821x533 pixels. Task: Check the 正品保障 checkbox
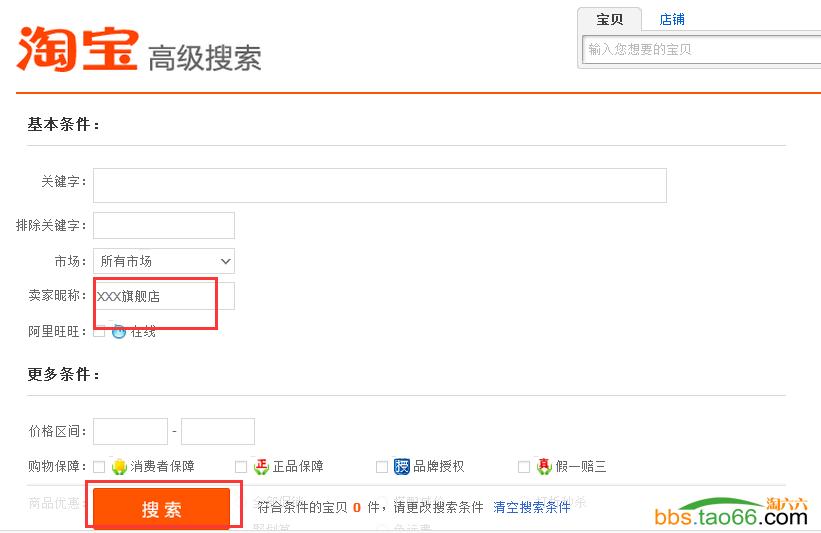click(241, 467)
